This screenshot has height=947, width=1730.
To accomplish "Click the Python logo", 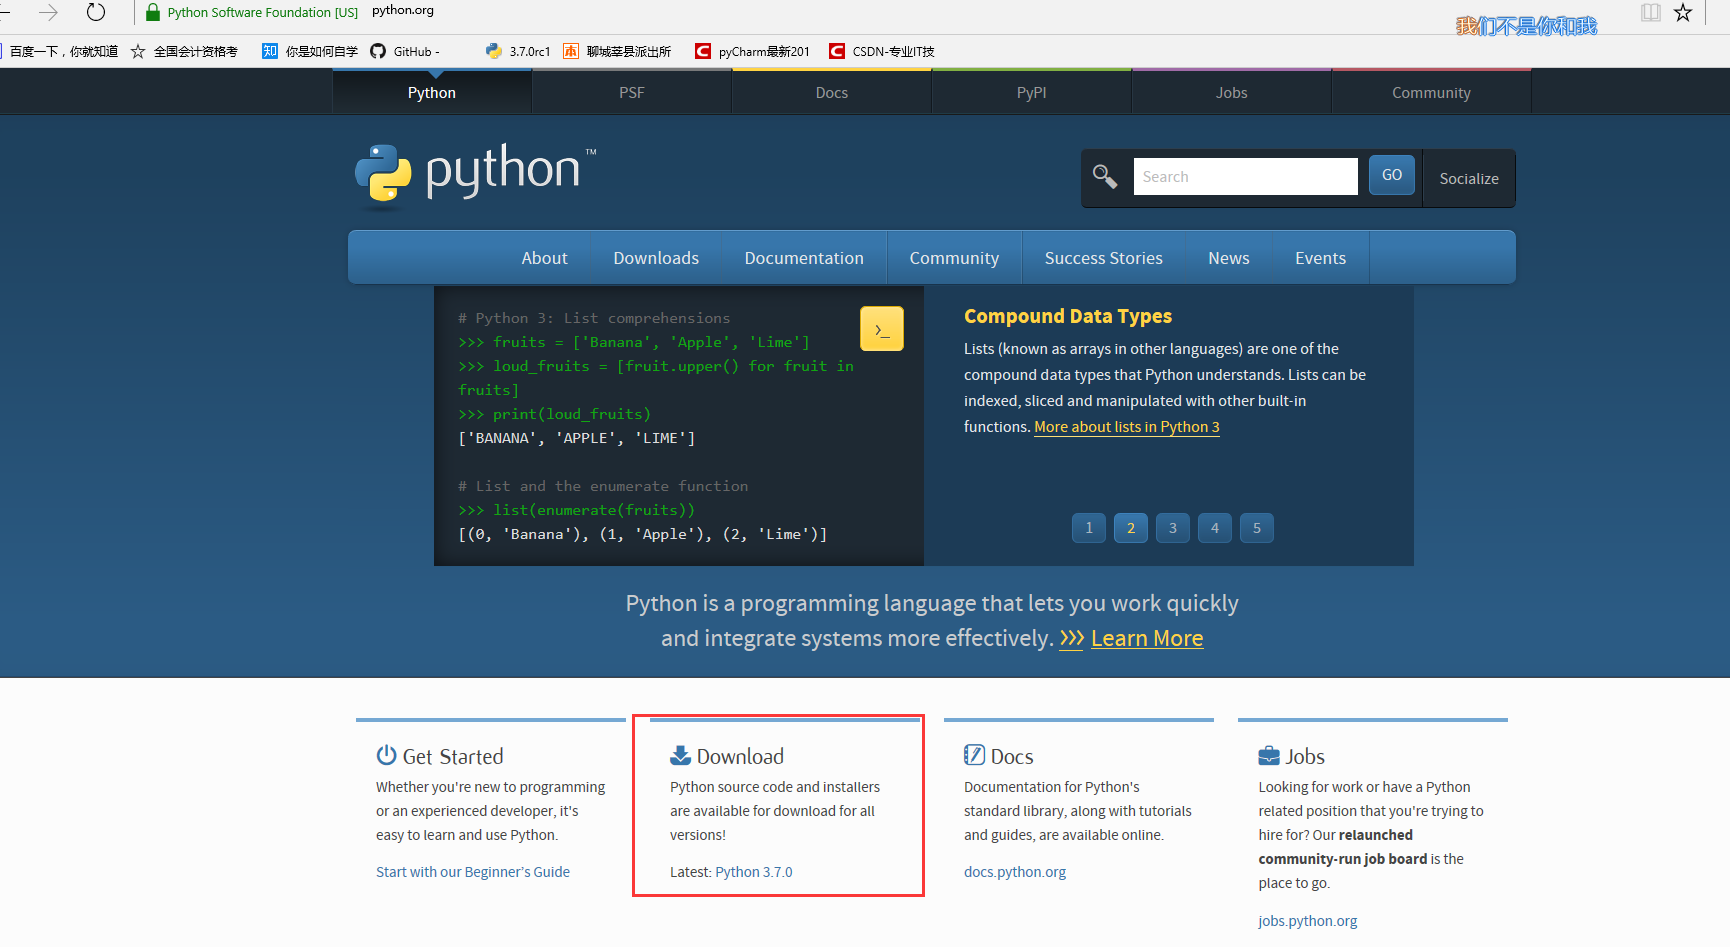I will click(475, 174).
